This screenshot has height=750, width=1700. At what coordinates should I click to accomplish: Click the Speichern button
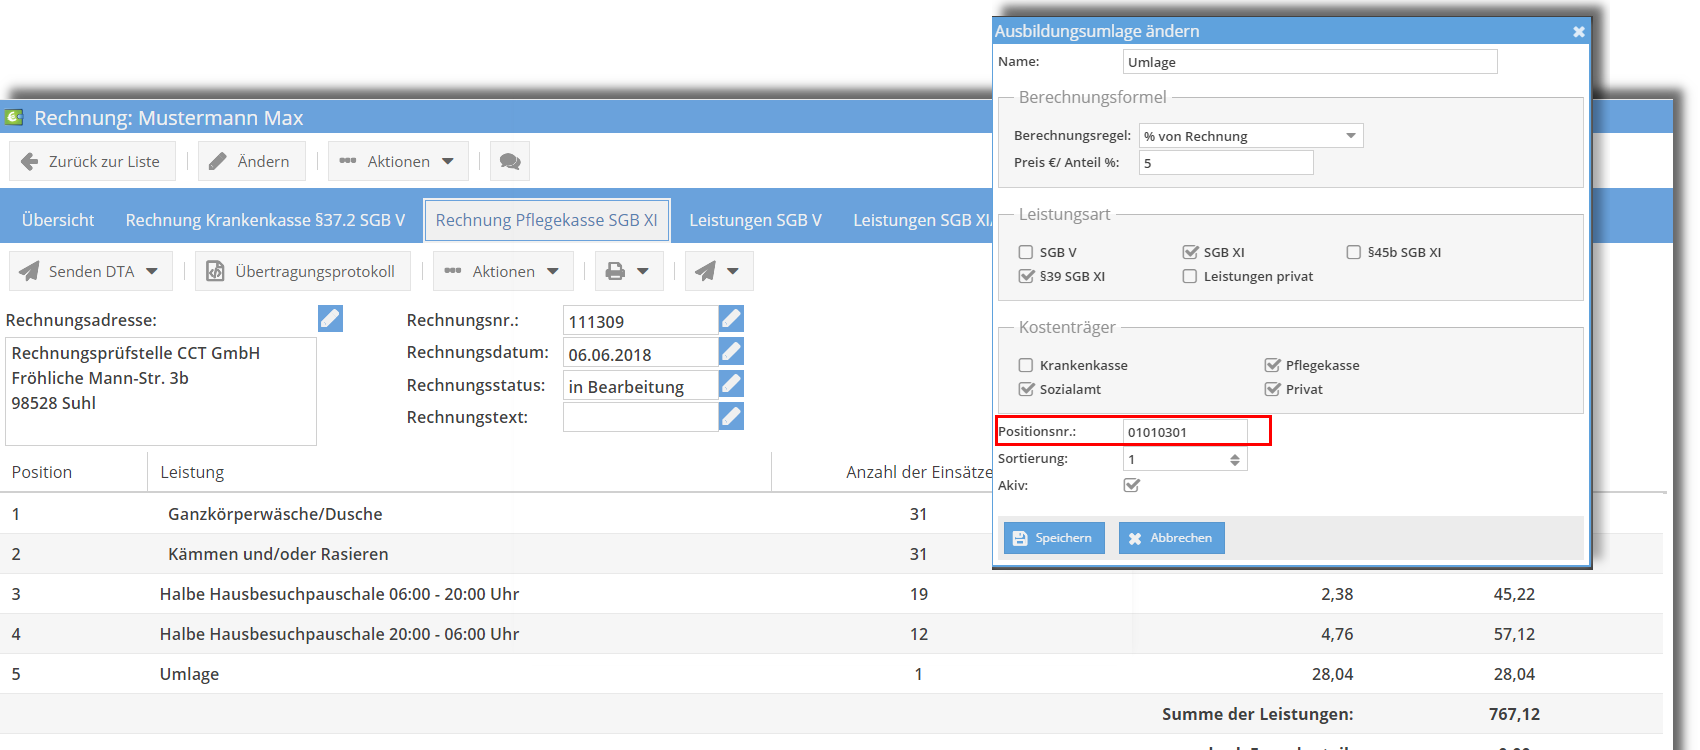1054,538
